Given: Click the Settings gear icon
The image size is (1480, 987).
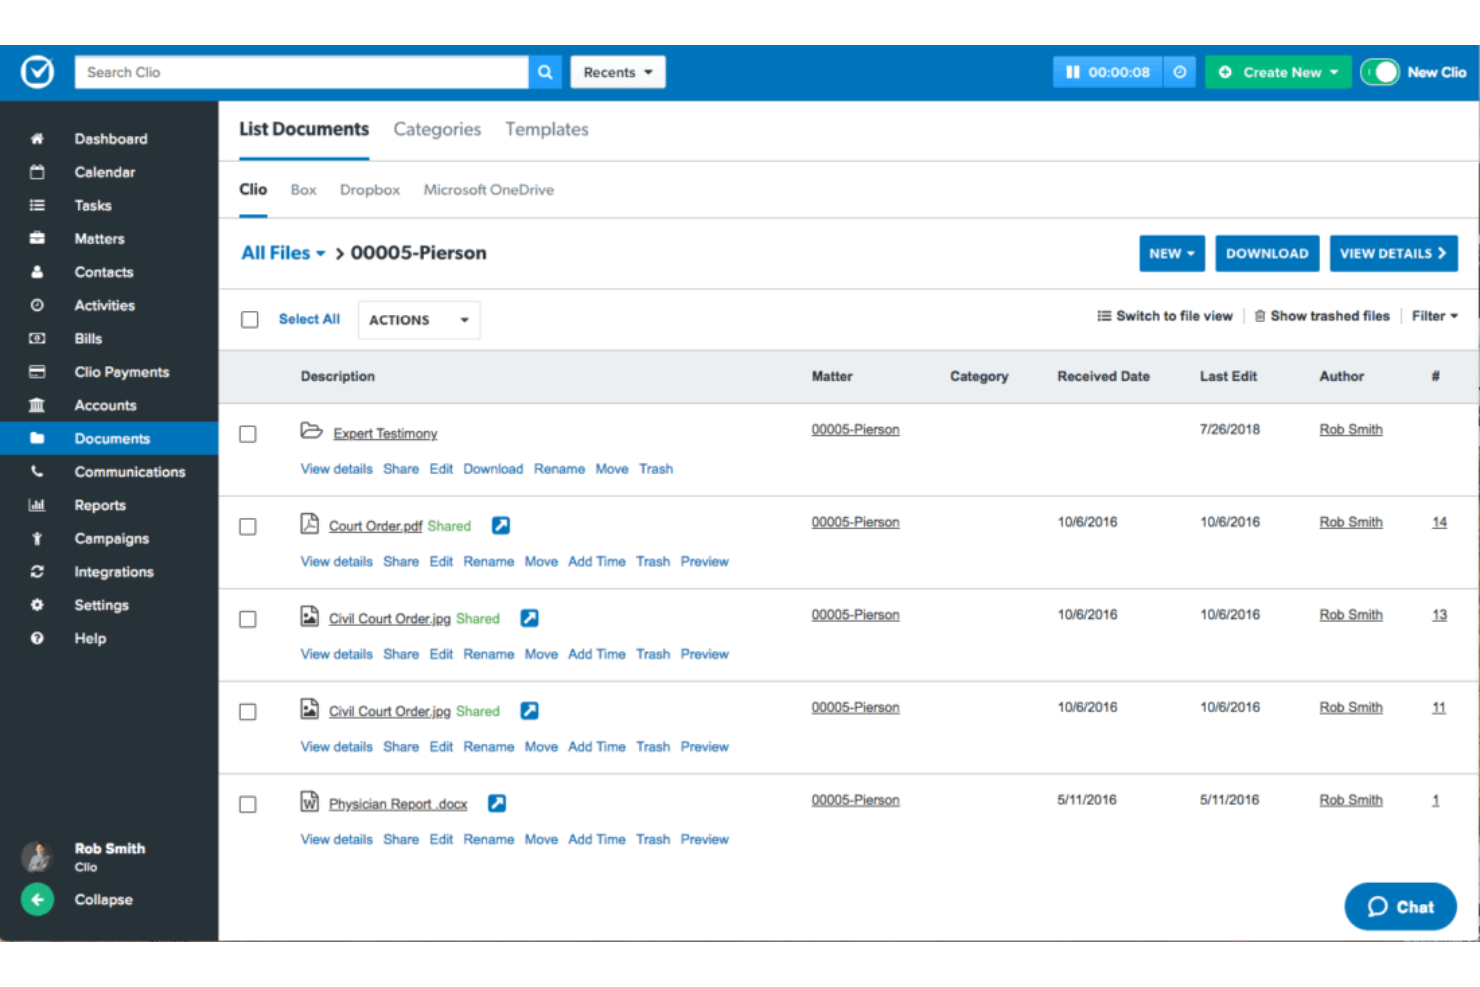Looking at the screenshot, I should [x=37, y=605].
